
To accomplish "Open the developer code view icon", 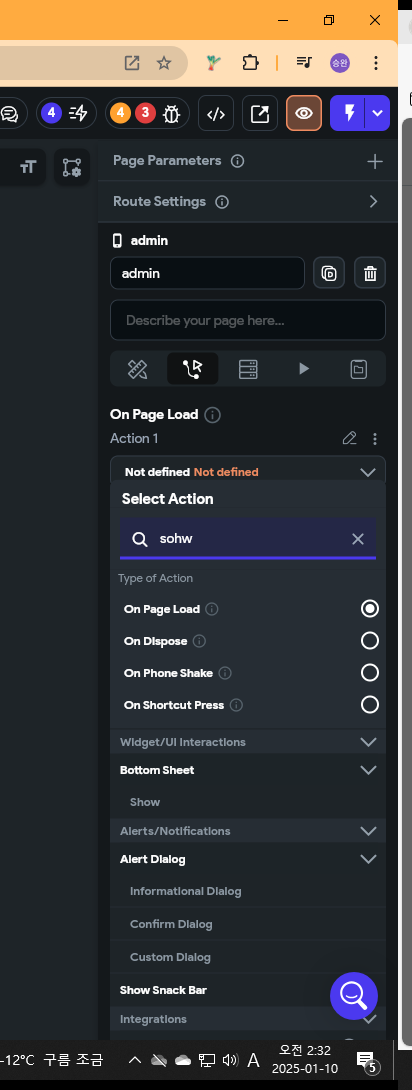I will pyautogui.click(x=216, y=113).
